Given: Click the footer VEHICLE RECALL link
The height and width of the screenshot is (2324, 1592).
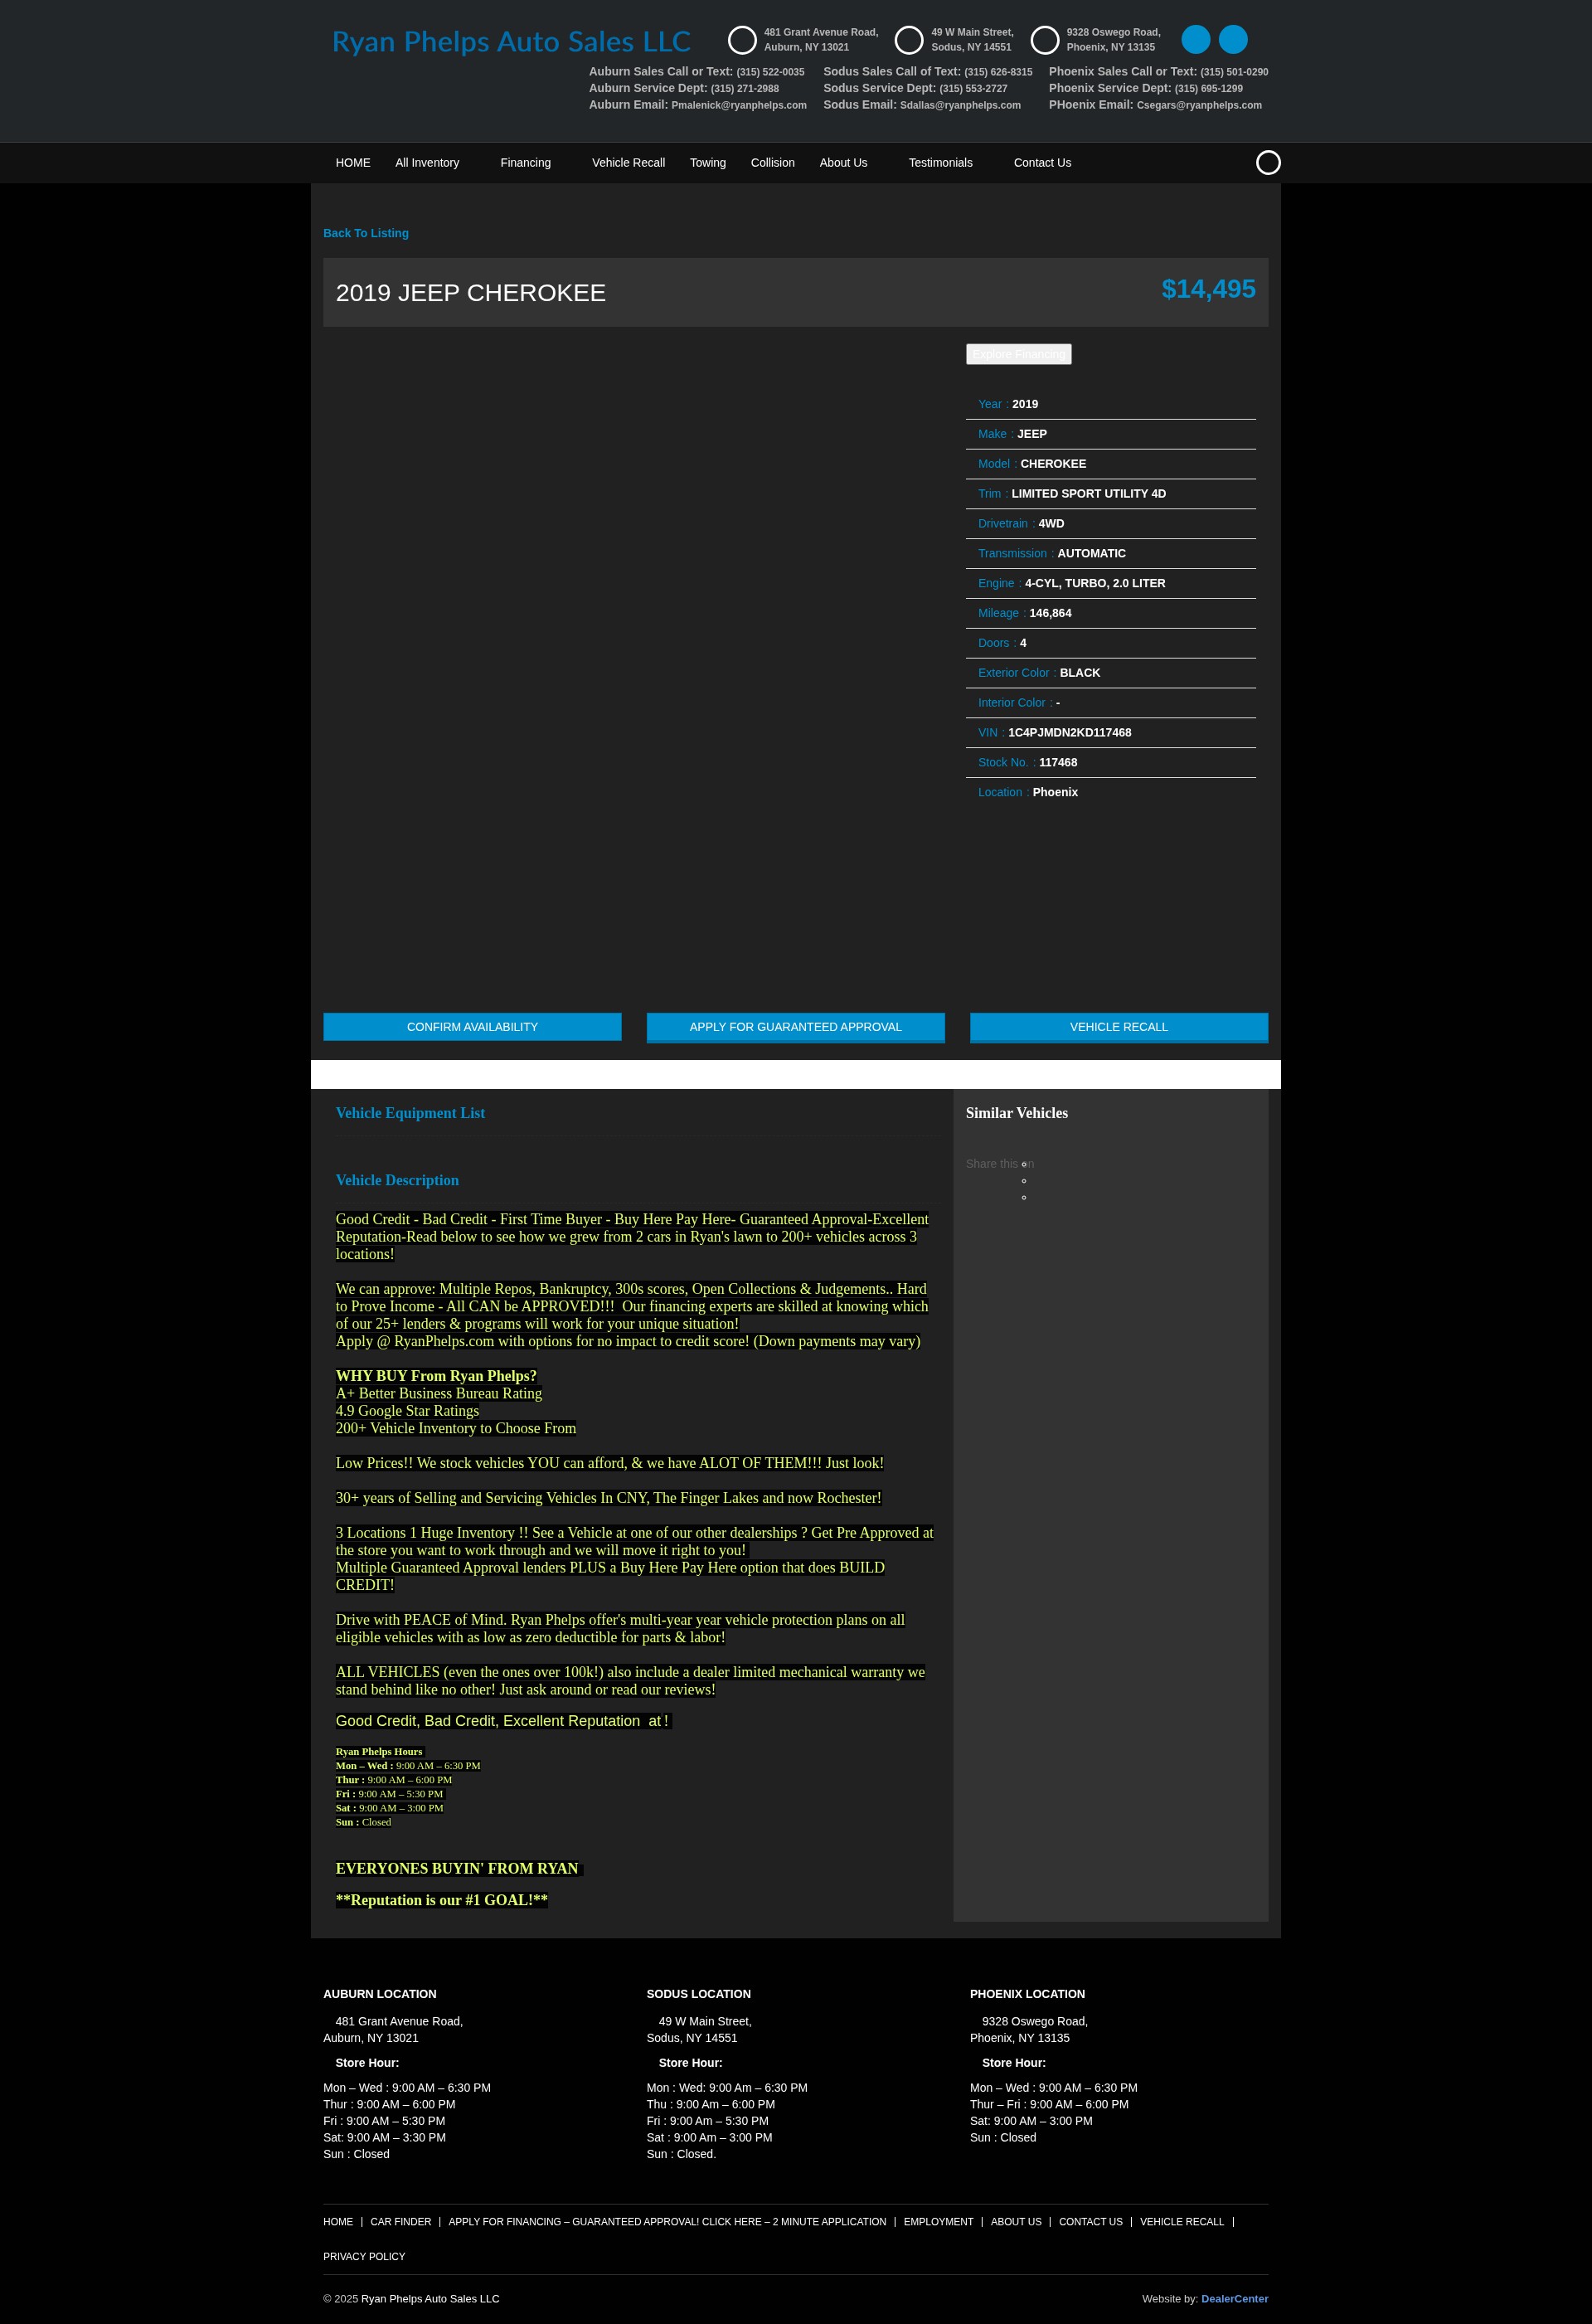Looking at the screenshot, I should tap(1182, 2222).
